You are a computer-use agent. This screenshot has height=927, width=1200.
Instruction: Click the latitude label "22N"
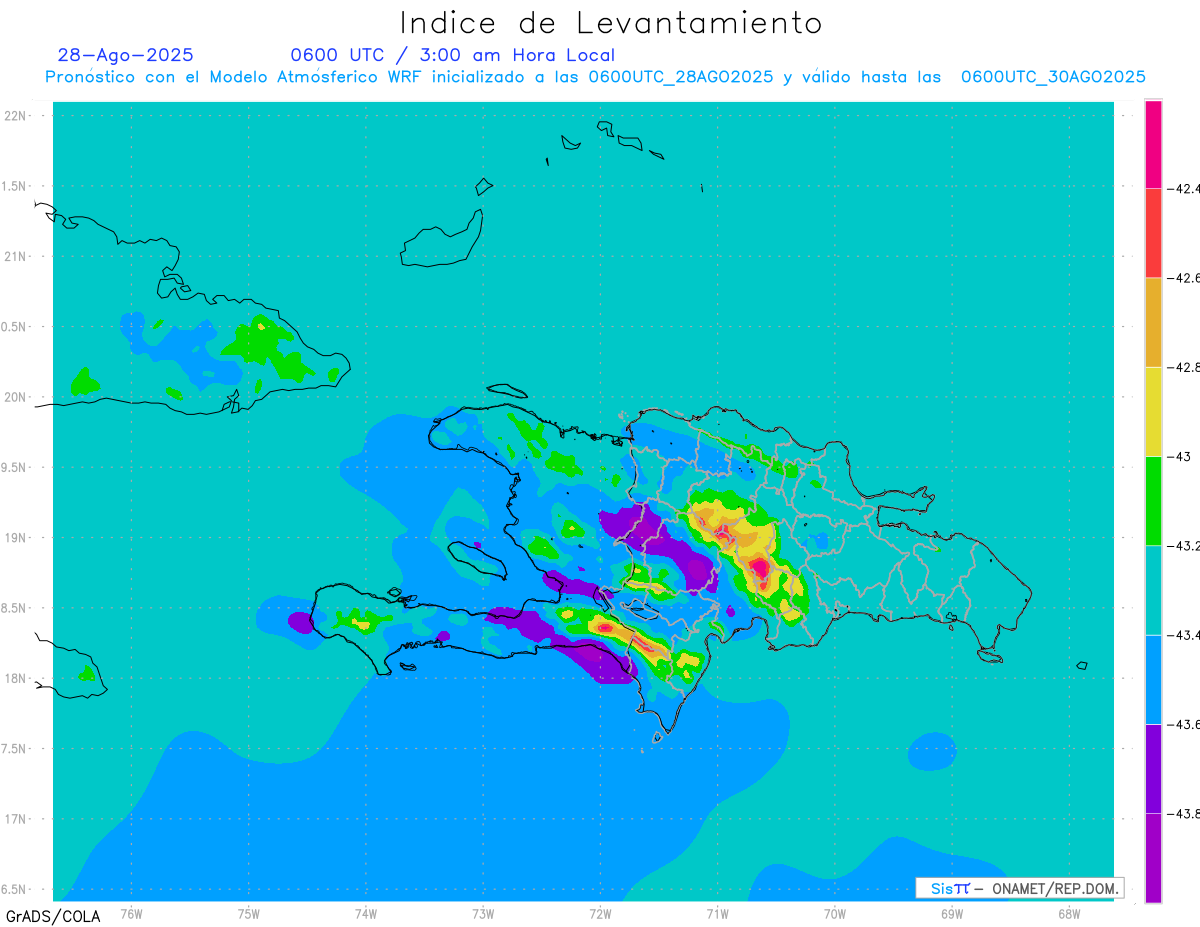point(16,115)
